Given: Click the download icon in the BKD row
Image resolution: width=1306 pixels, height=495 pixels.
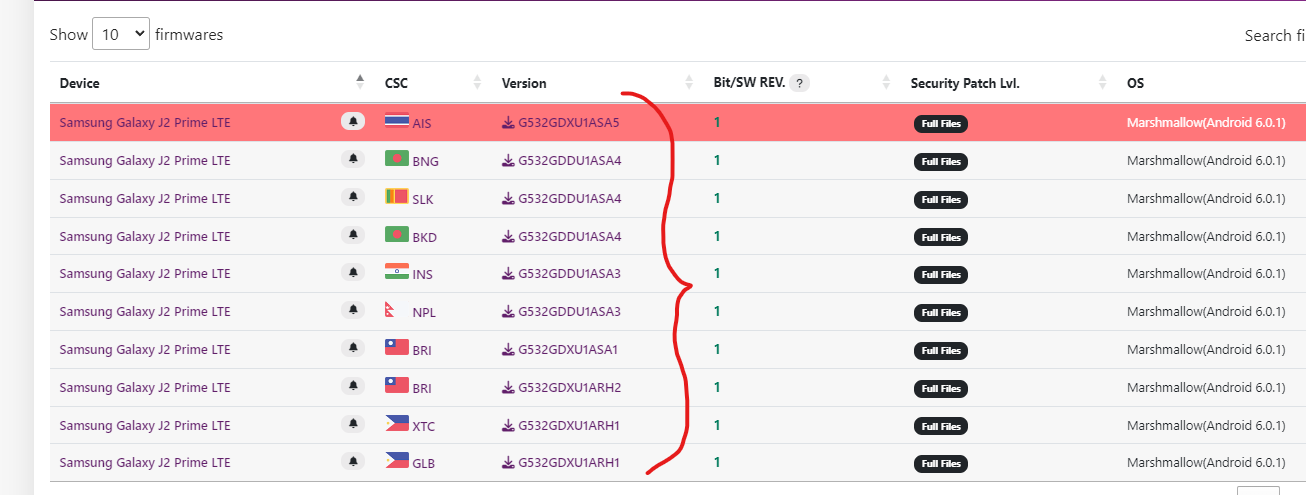Looking at the screenshot, I should pos(508,237).
